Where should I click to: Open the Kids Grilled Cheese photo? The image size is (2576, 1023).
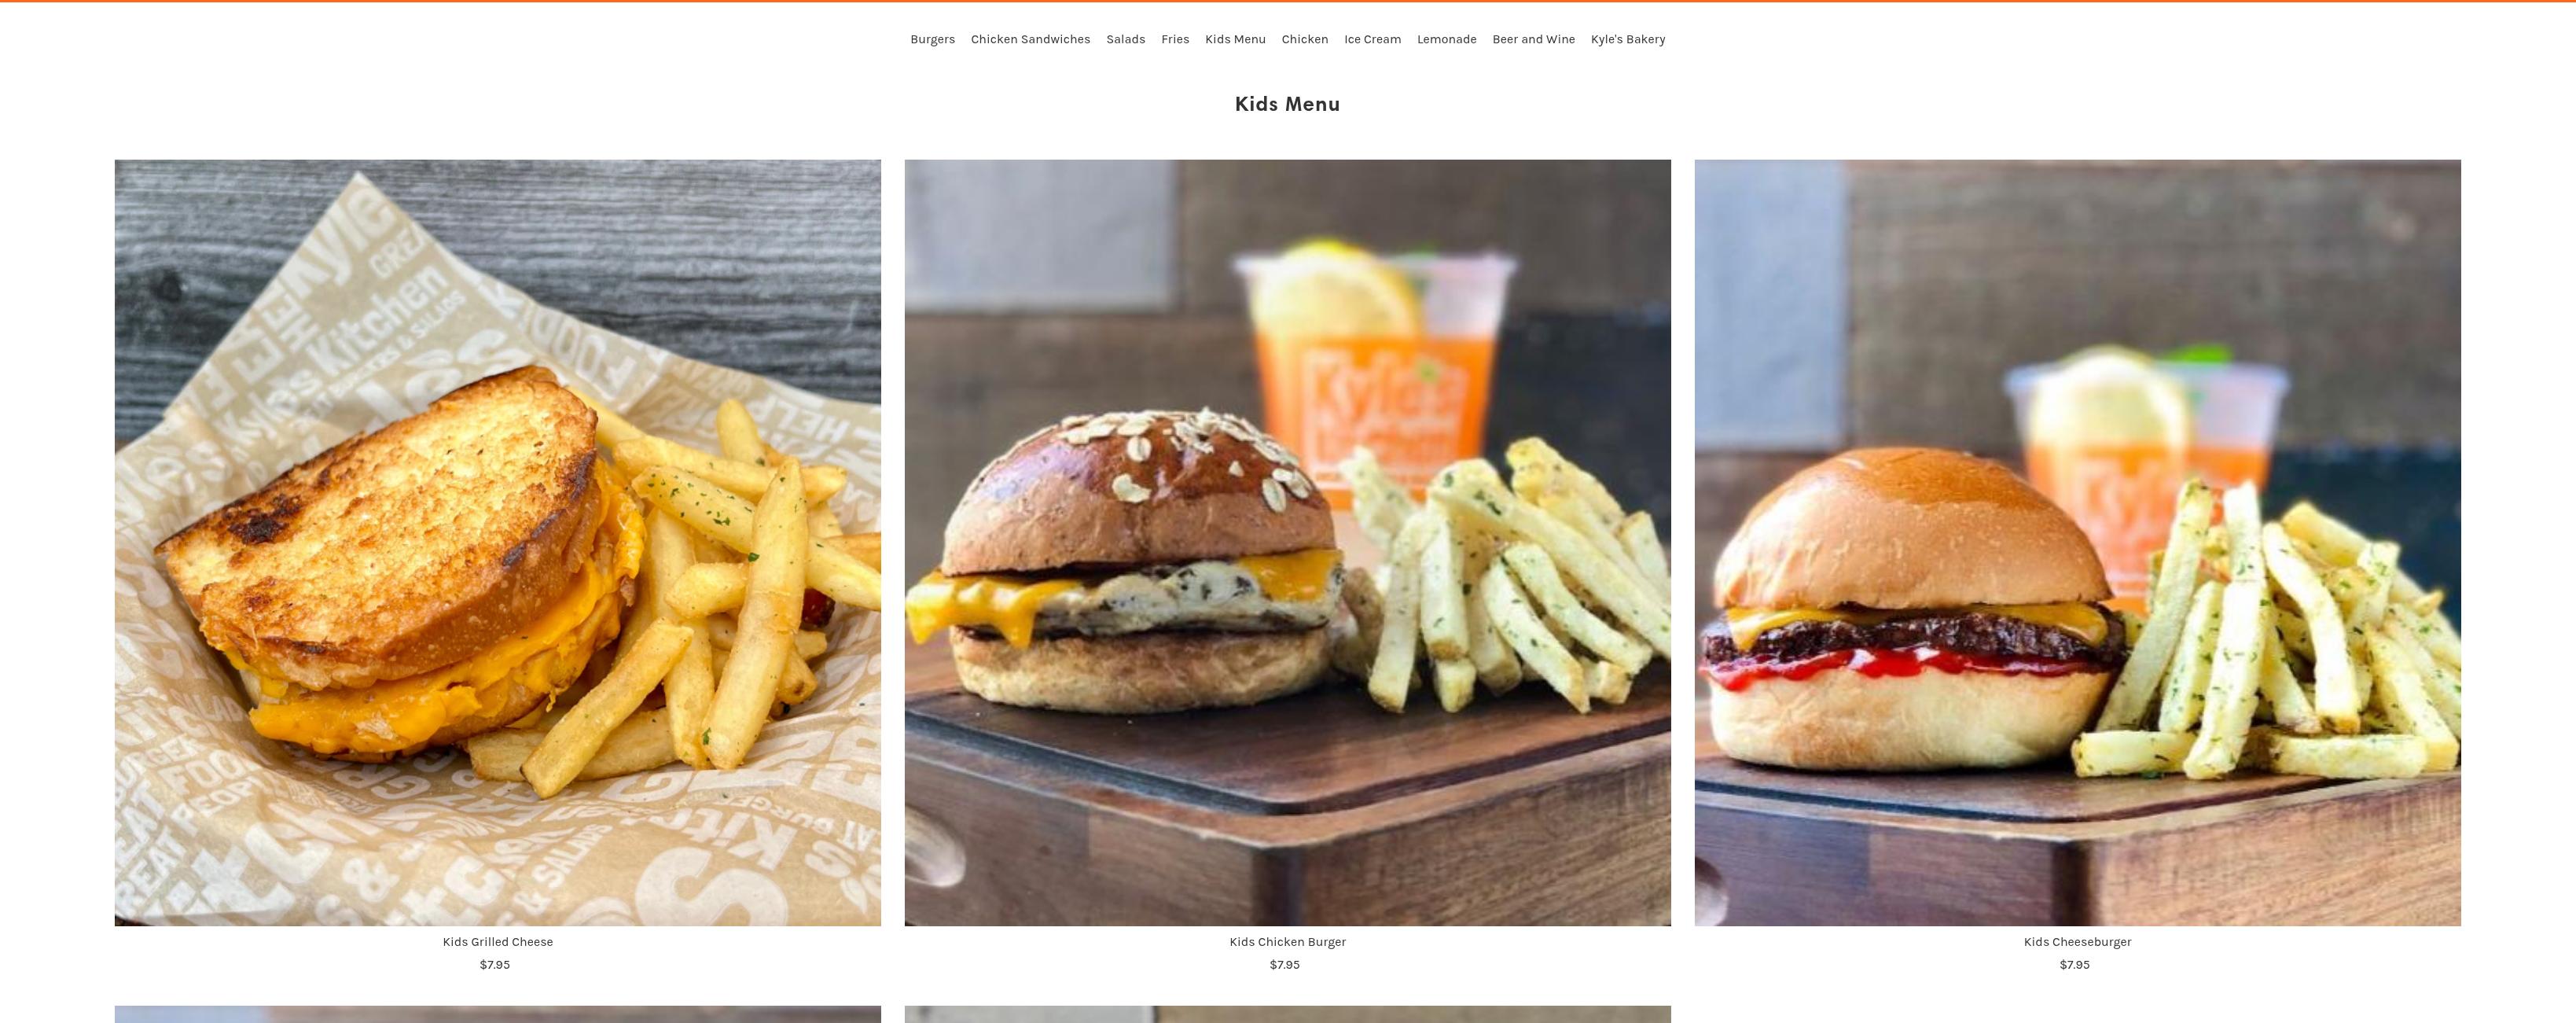(x=498, y=543)
